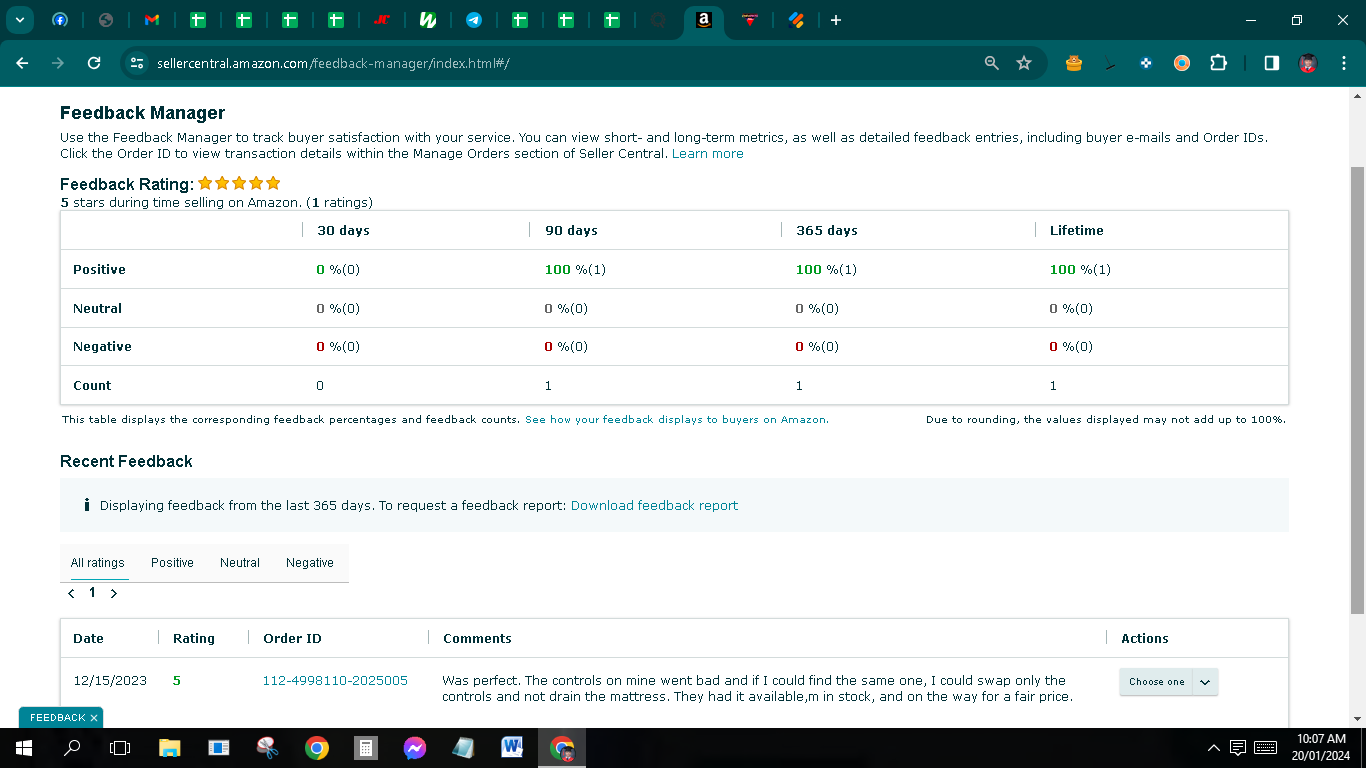Click the page vertical scrollbar
The height and width of the screenshot is (768, 1366).
[1357, 390]
